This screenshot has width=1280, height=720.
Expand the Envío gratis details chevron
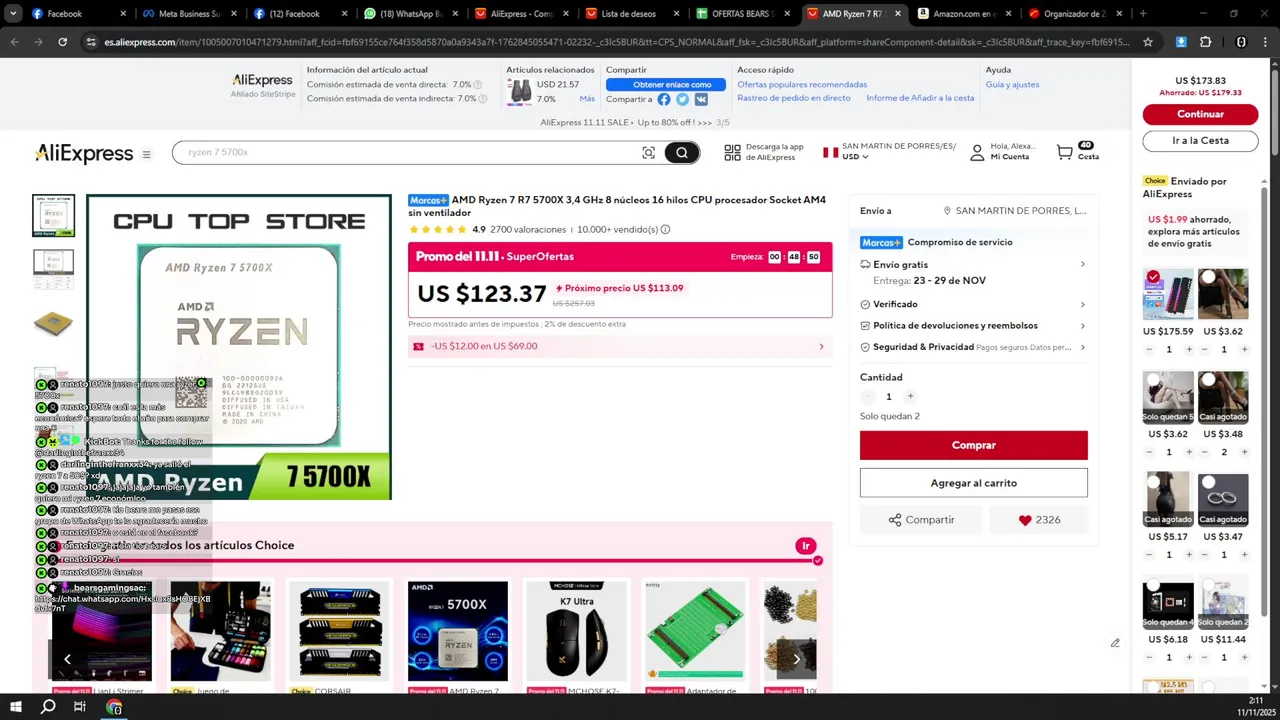[1082, 265]
